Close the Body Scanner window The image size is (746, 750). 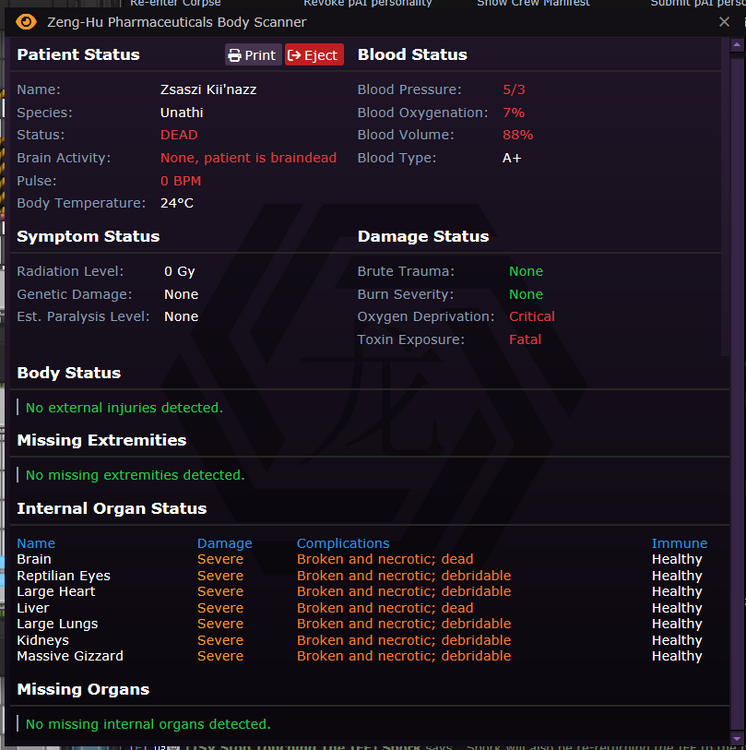[725, 22]
